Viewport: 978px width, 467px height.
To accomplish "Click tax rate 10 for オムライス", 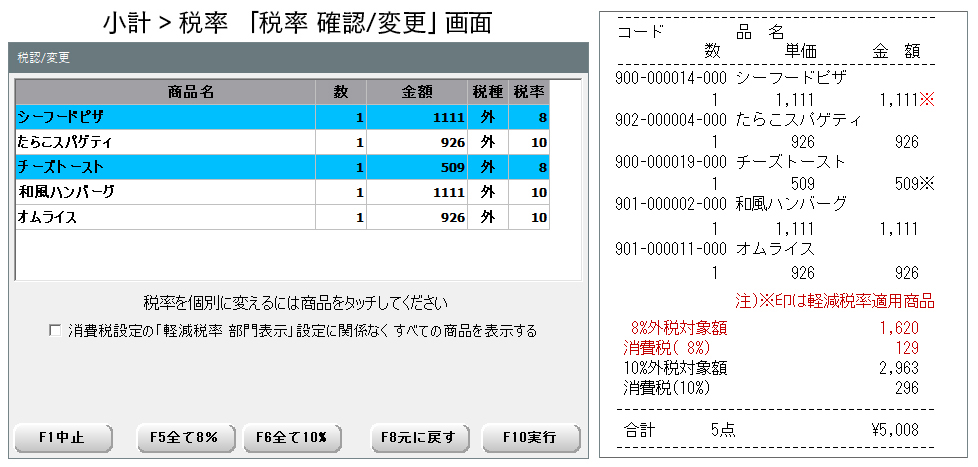I will click(529, 217).
